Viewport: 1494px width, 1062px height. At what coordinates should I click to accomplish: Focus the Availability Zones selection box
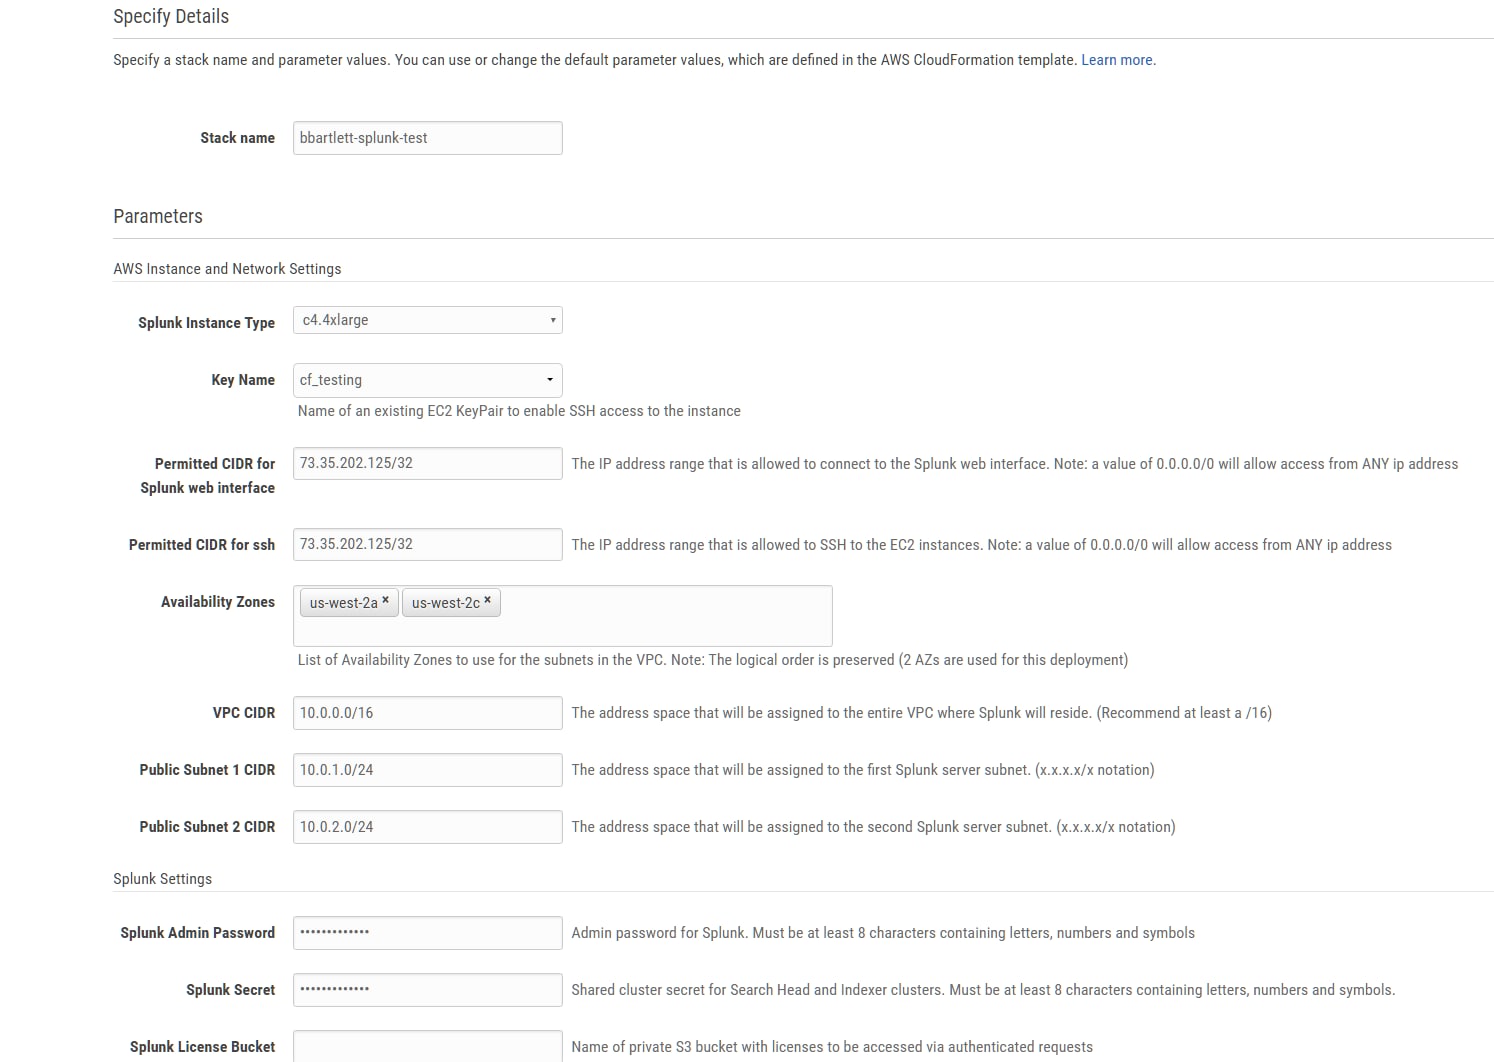(x=563, y=616)
